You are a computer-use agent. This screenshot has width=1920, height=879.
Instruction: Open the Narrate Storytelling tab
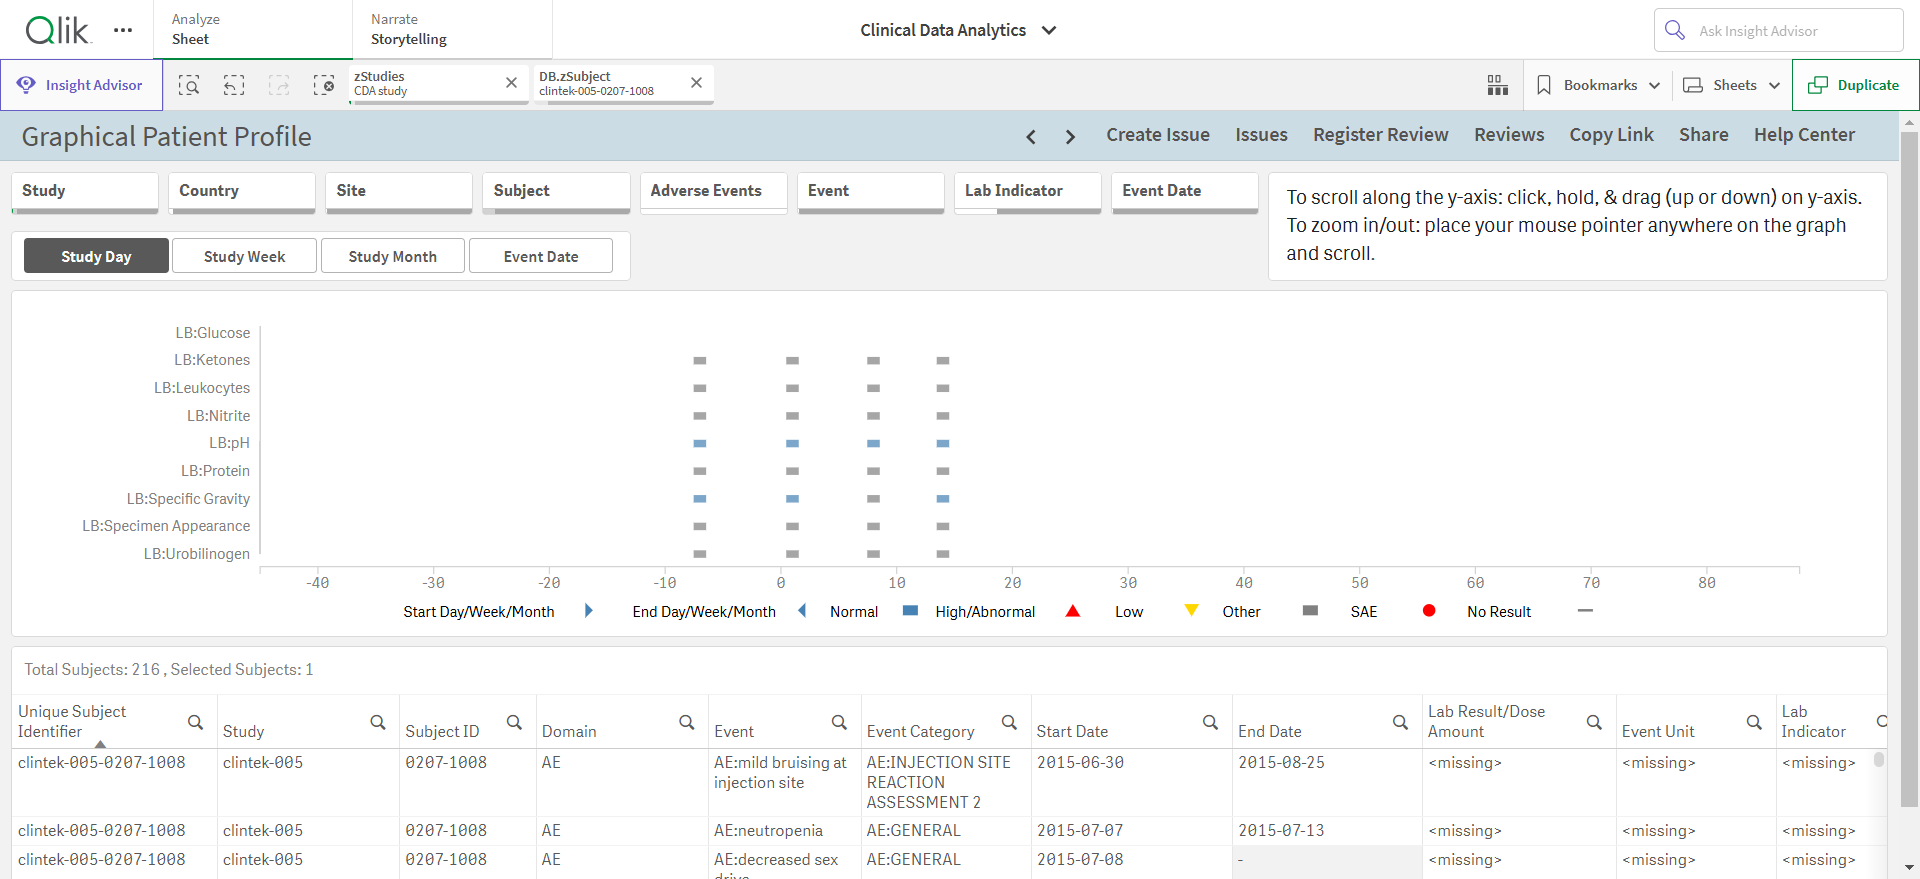tap(452, 29)
